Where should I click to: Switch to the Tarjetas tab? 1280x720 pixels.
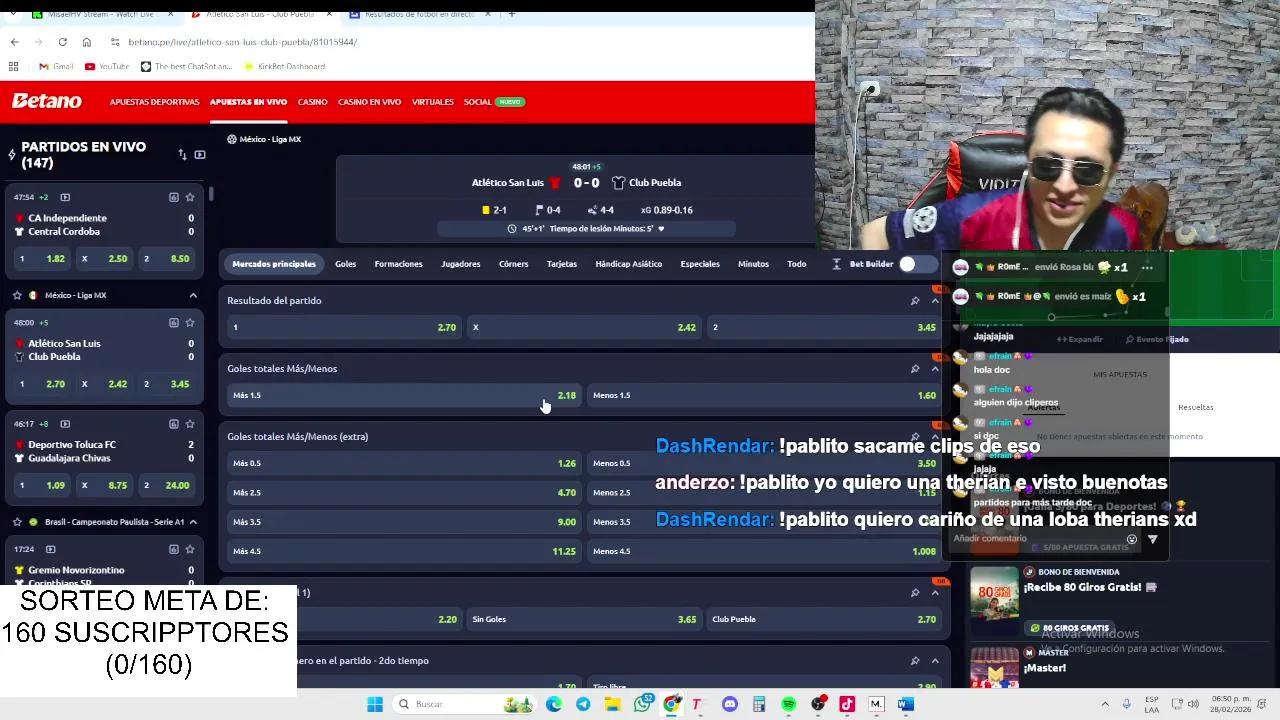[562, 264]
